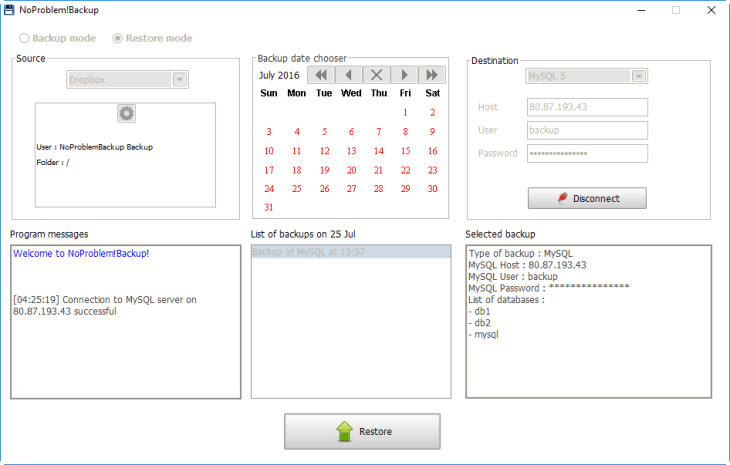Click the Host input field
This screenshot has width=730, height=465.
pos(587,107)
